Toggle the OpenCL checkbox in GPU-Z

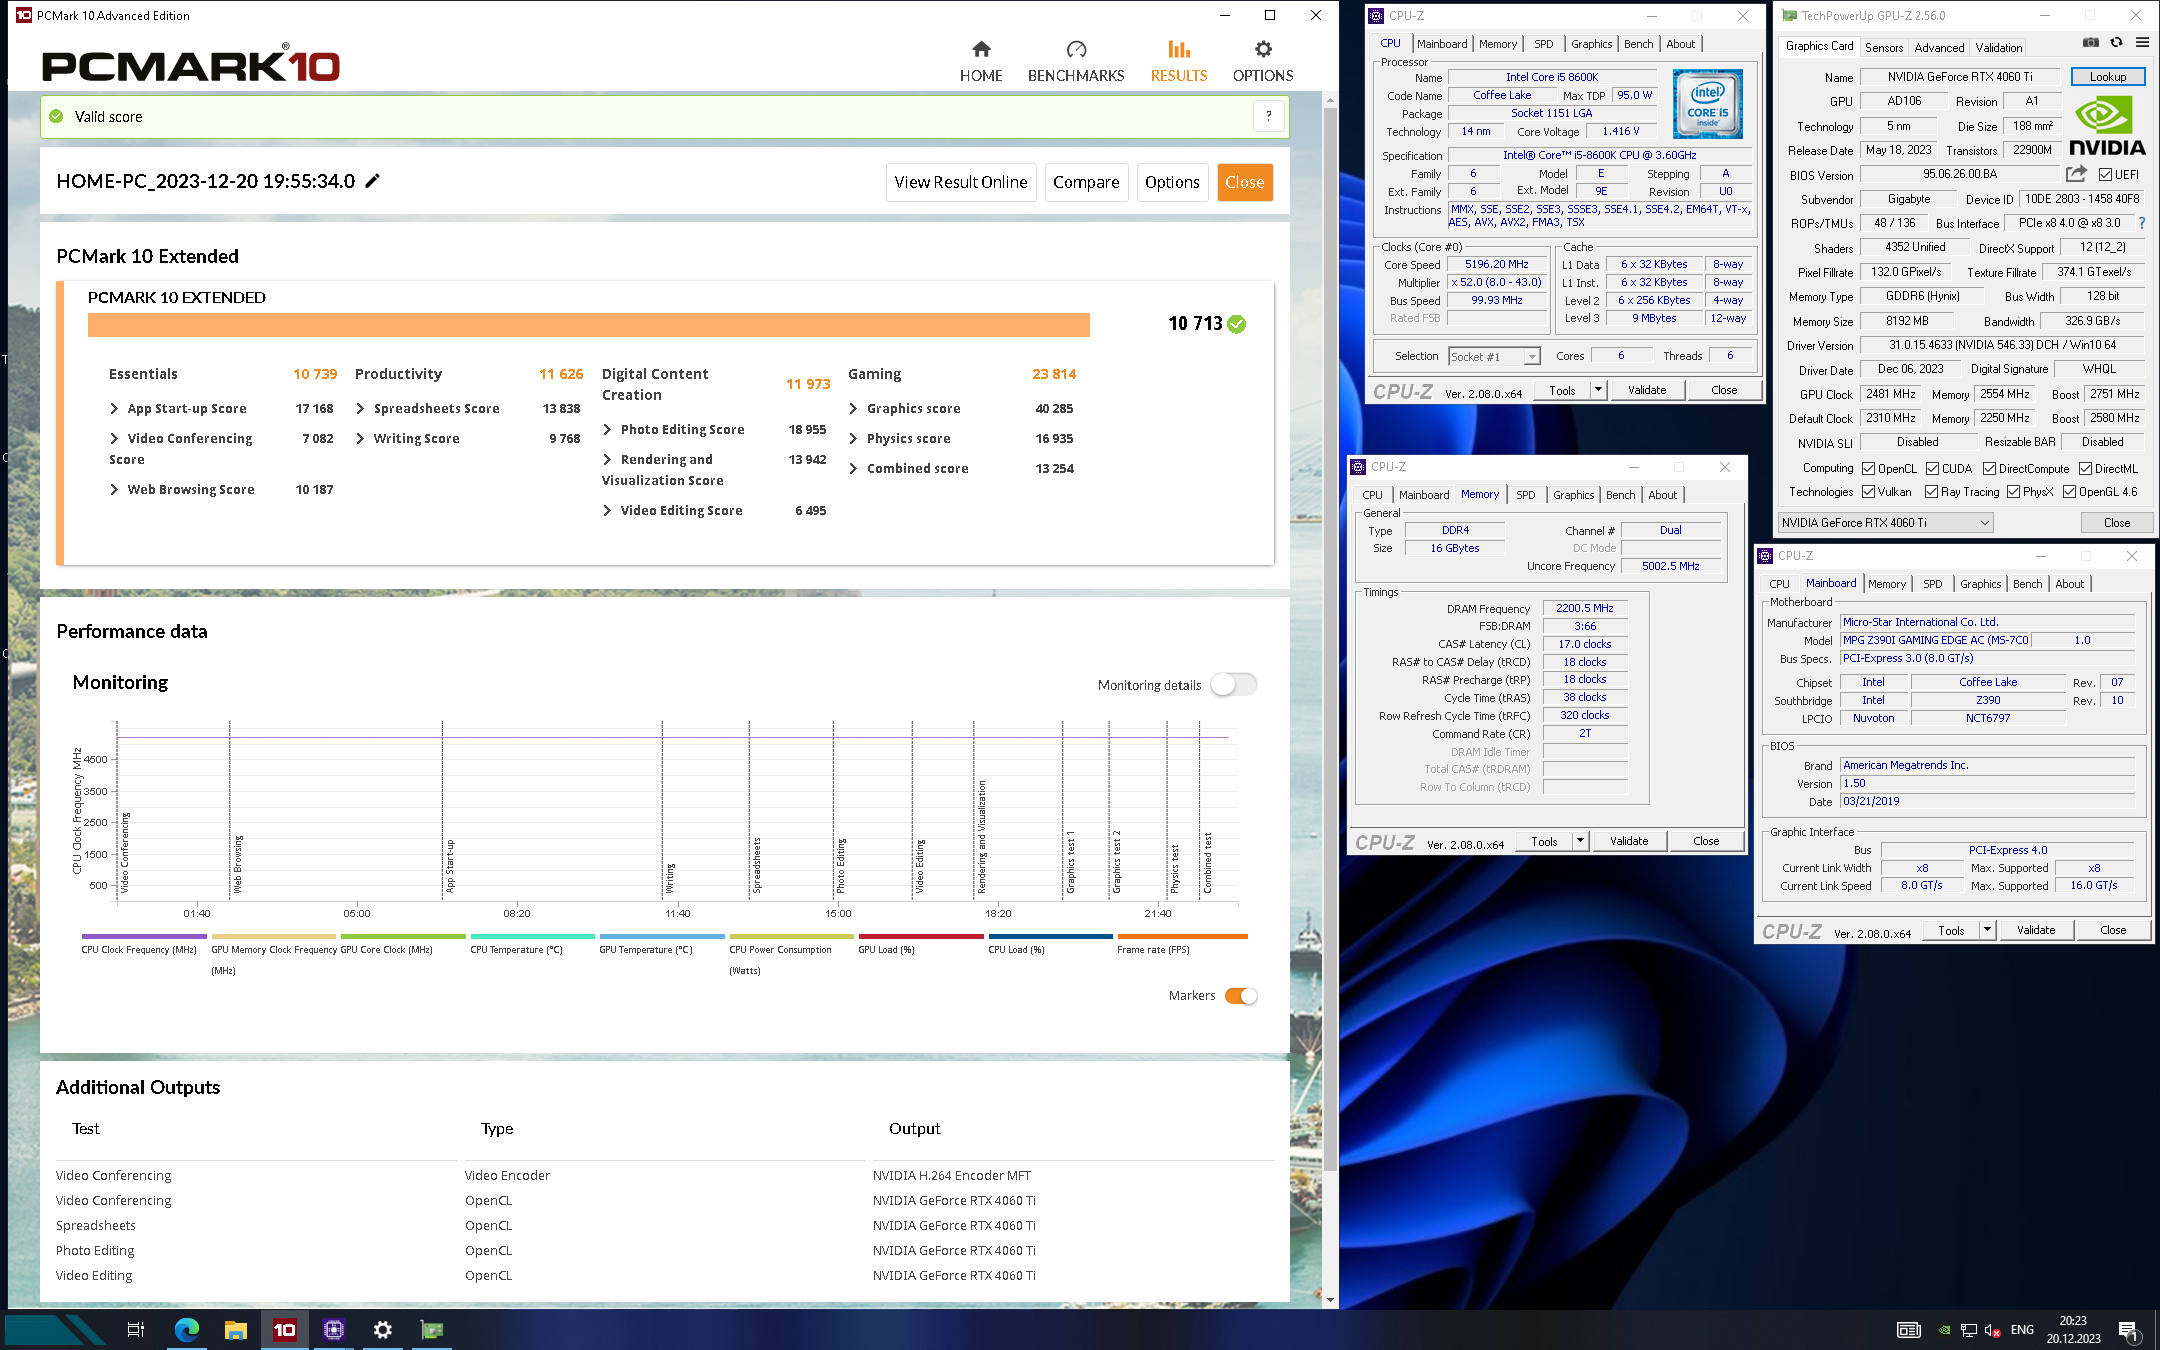point(1868,468)
